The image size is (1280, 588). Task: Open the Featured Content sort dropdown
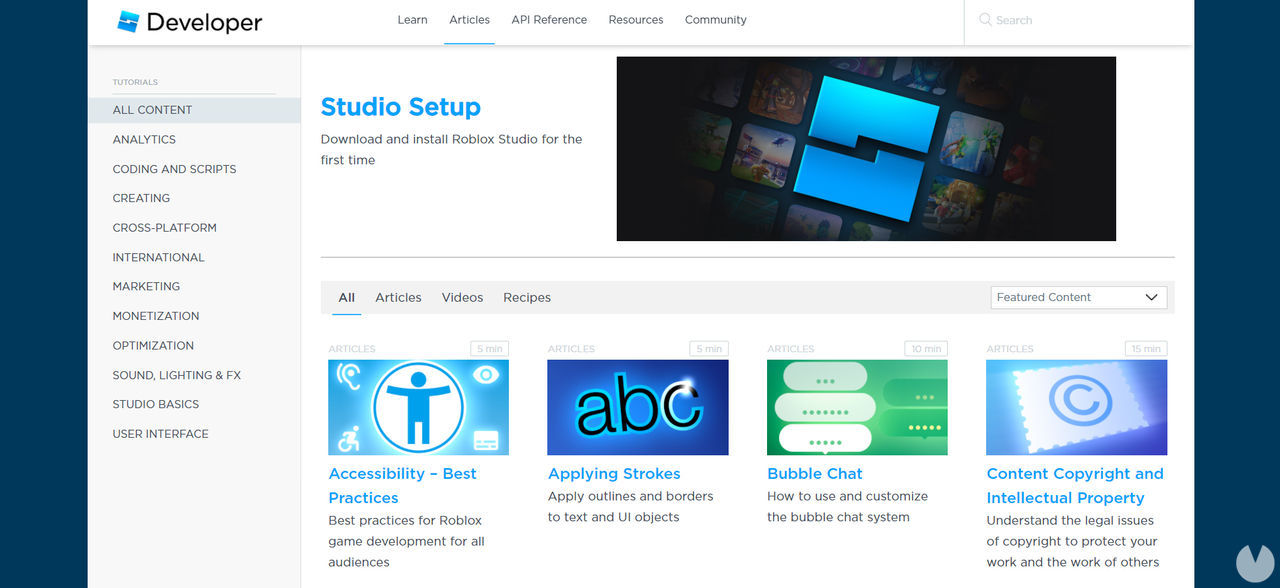[x=1079, y=297]
